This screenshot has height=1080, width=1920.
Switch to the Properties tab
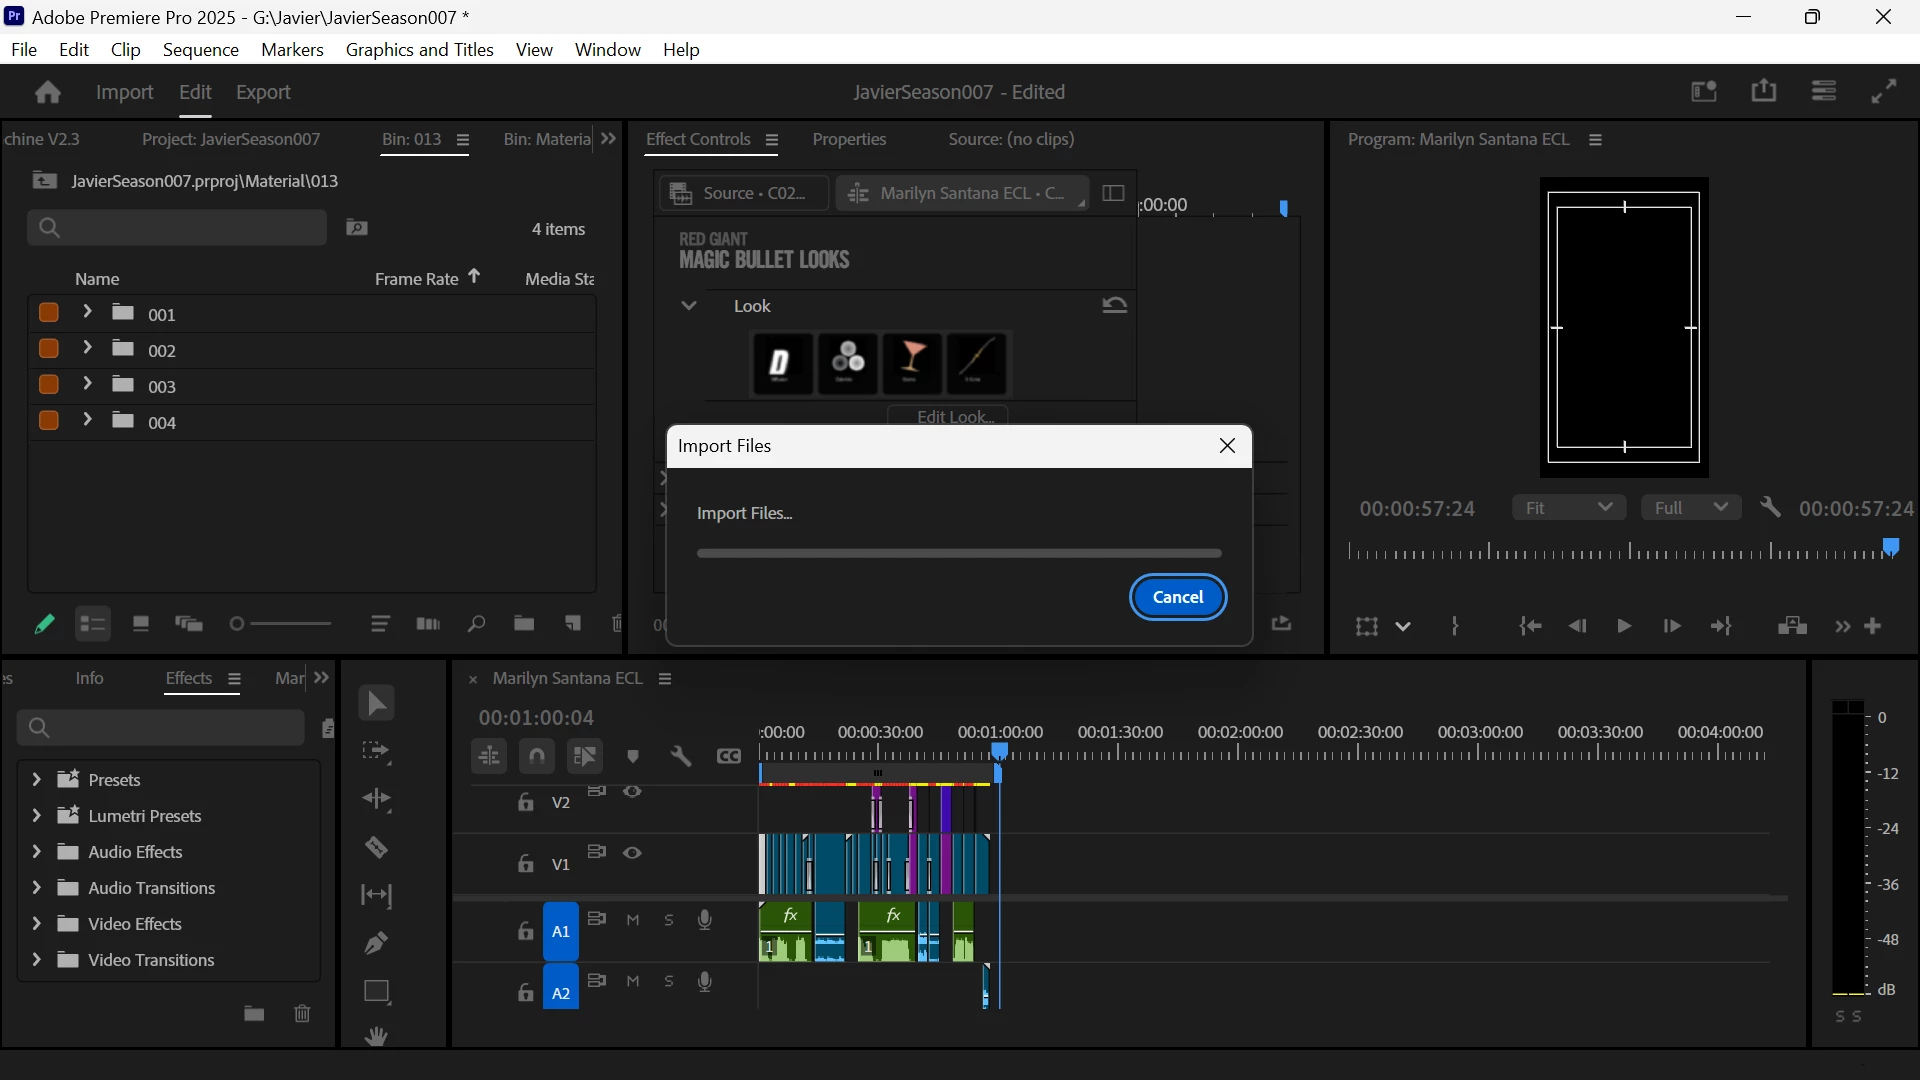[849, 139]
